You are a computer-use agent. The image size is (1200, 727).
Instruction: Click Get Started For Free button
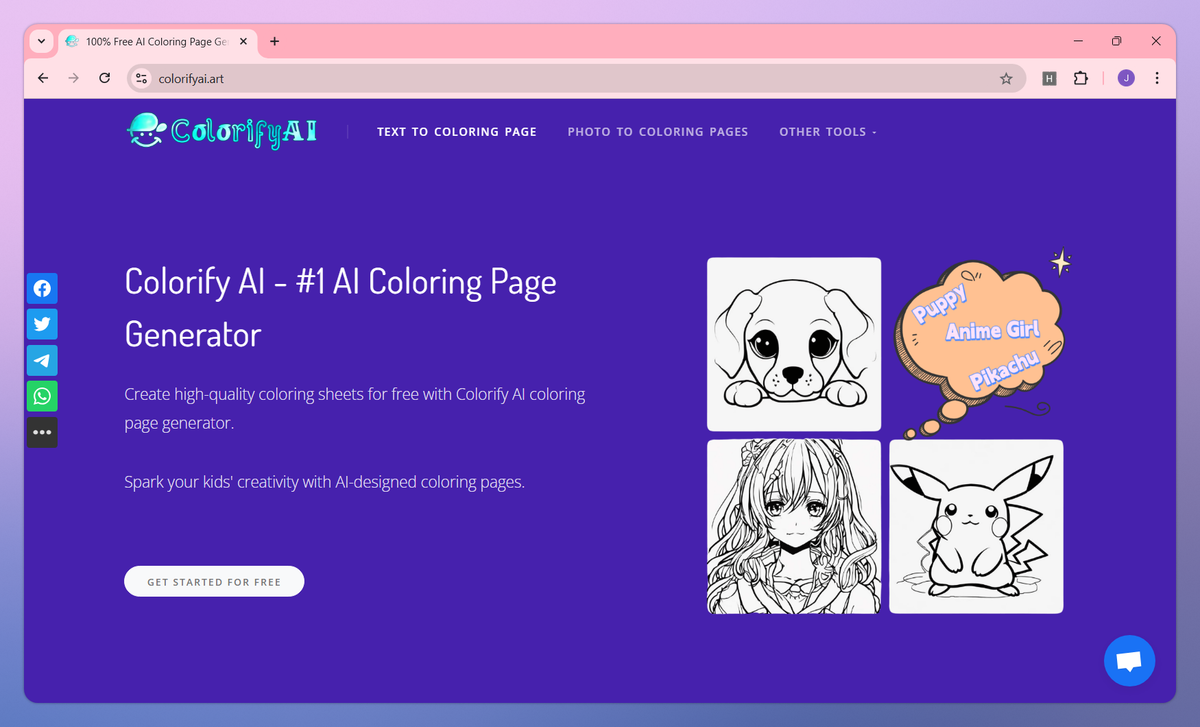tap(214, 581)
